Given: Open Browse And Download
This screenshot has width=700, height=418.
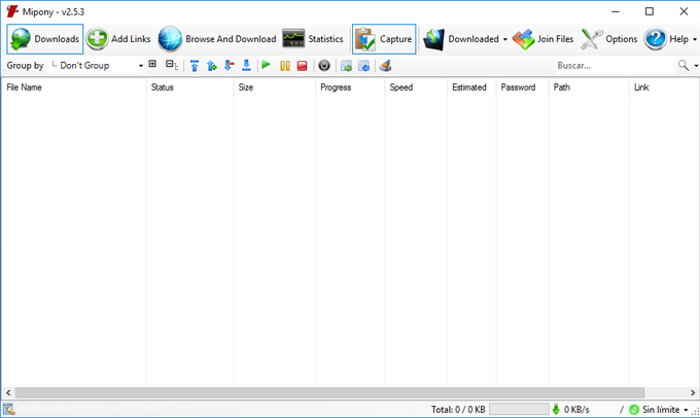Looking at the screenshot, I should 217,39.
